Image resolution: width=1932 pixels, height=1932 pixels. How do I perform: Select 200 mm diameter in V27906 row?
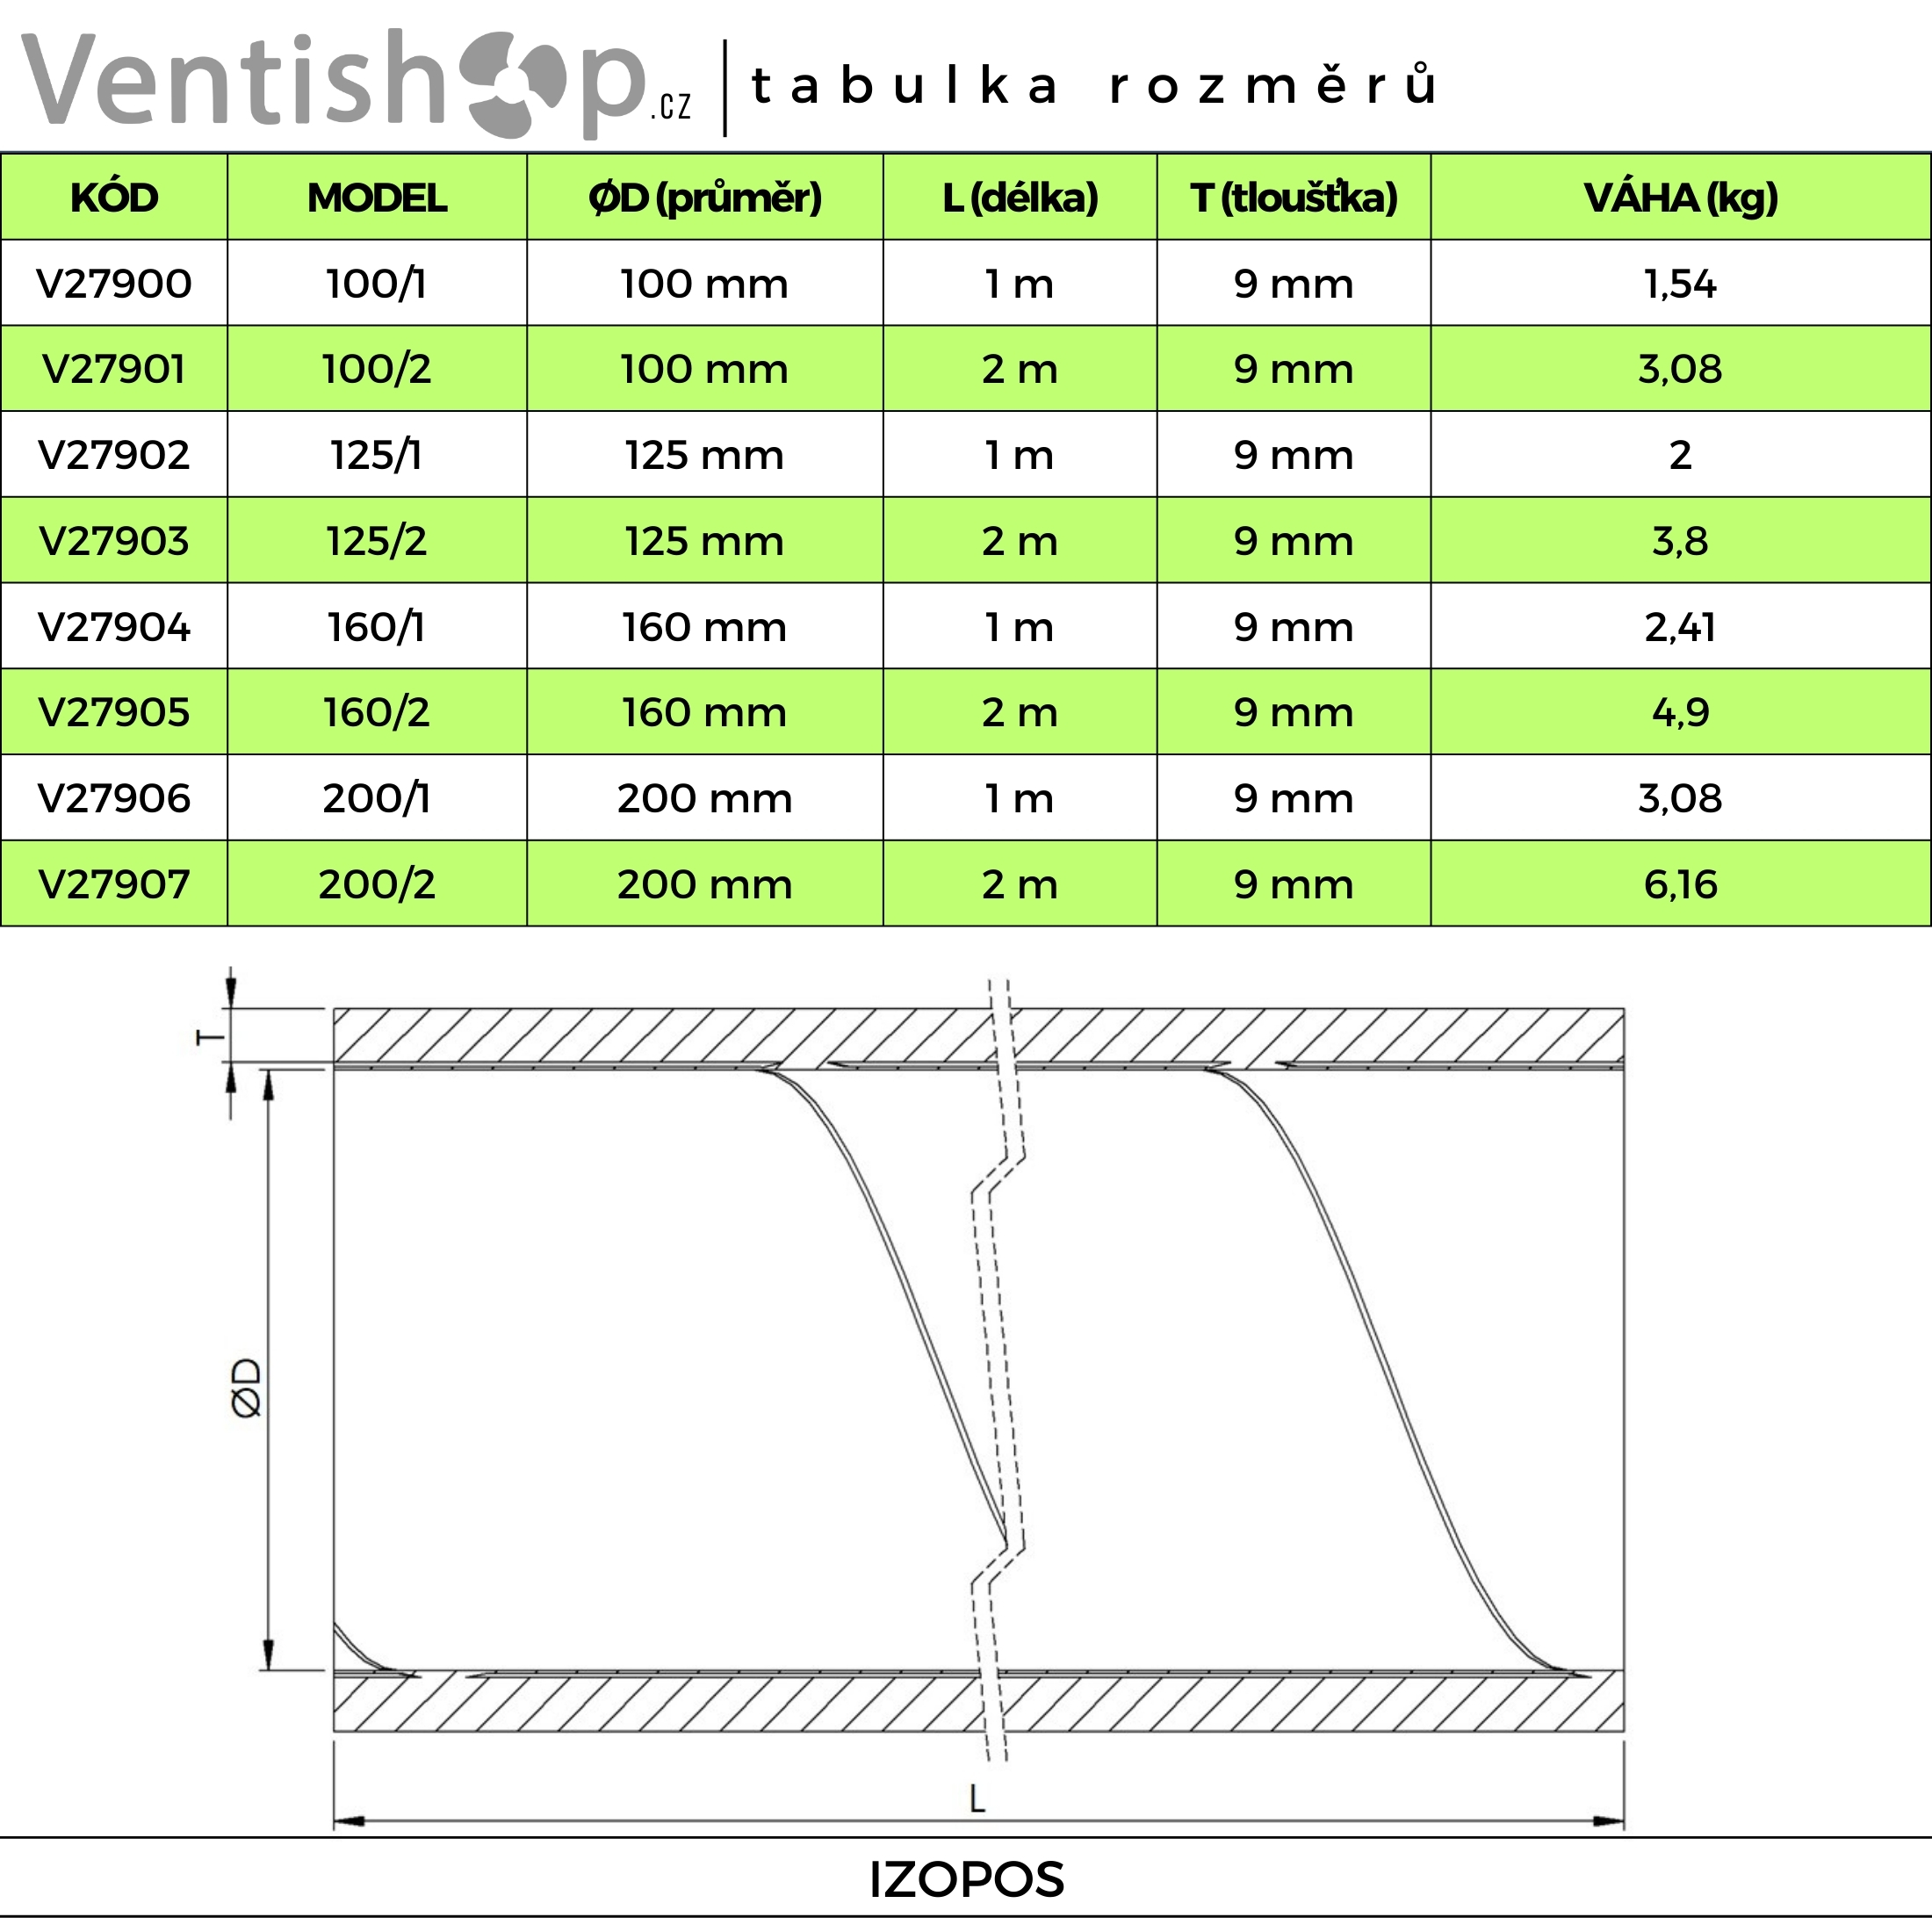pyautogui.click(x=705, y=798)
